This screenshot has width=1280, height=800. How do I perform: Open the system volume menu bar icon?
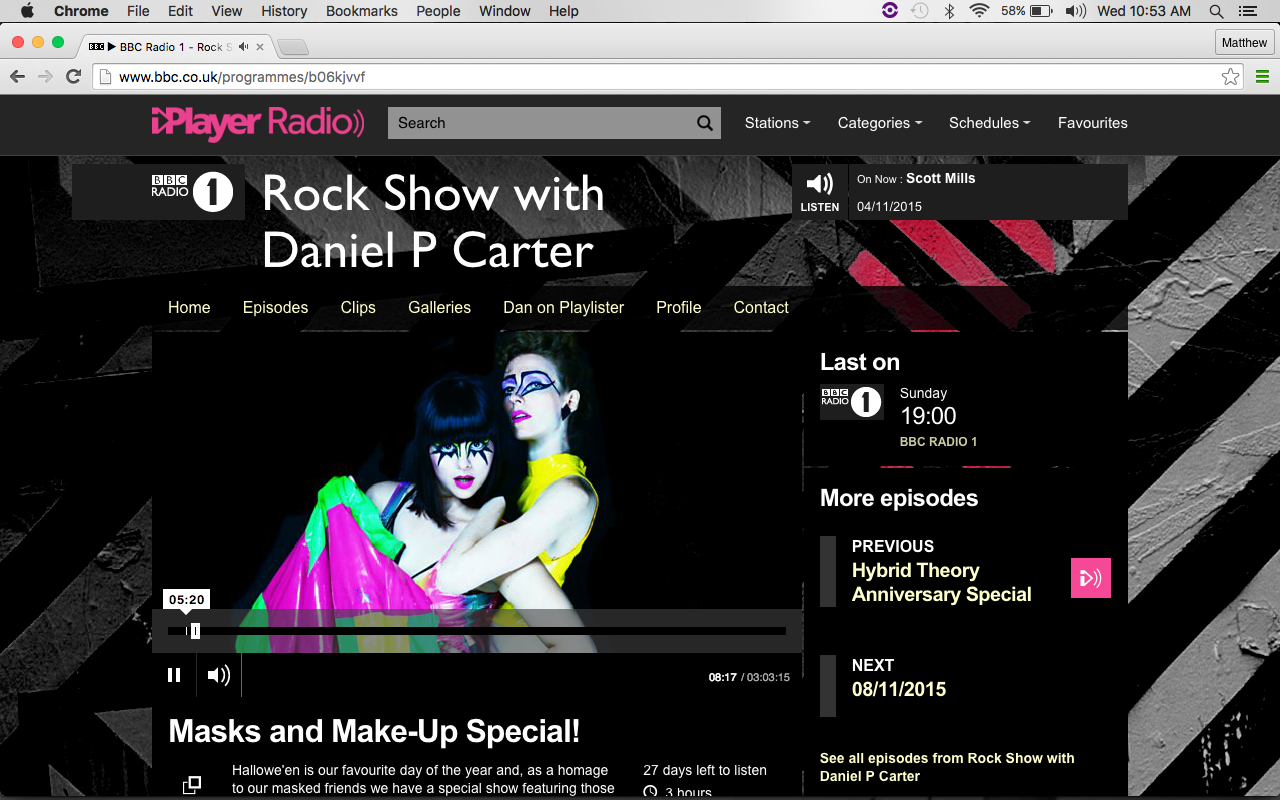[x=1075, y=11]
